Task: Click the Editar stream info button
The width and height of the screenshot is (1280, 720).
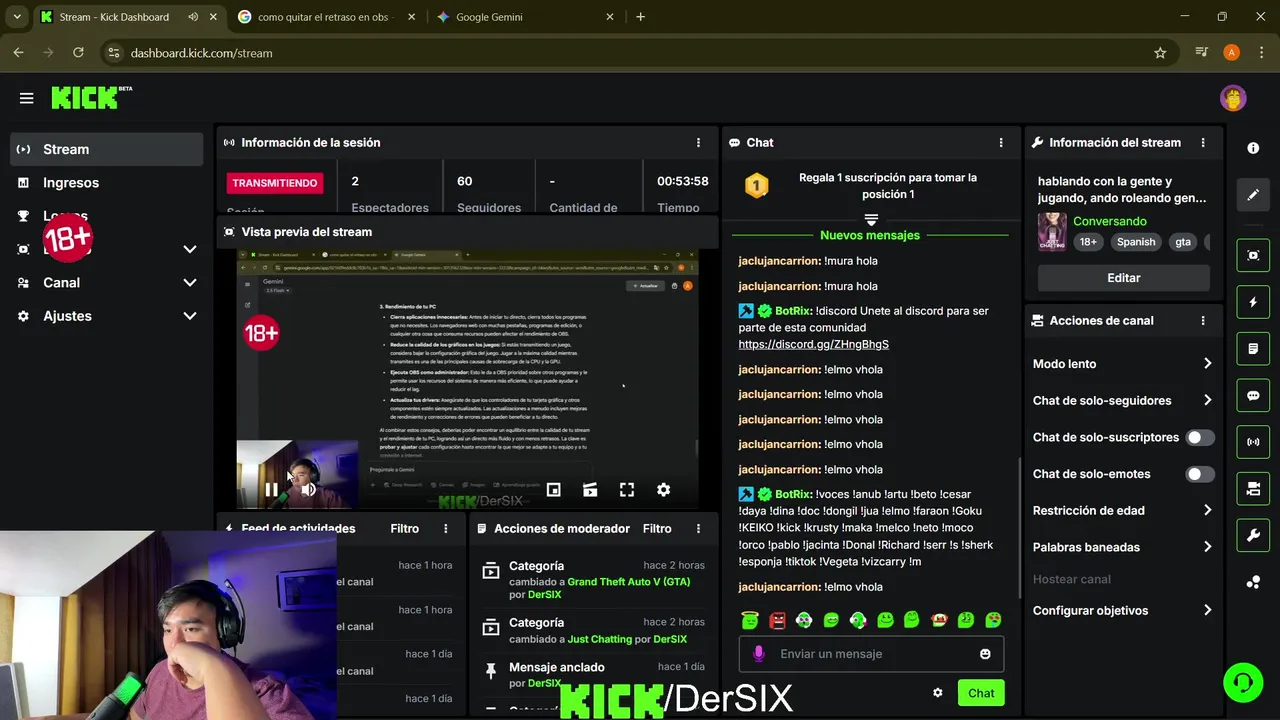Action: tap(1124, 278)
